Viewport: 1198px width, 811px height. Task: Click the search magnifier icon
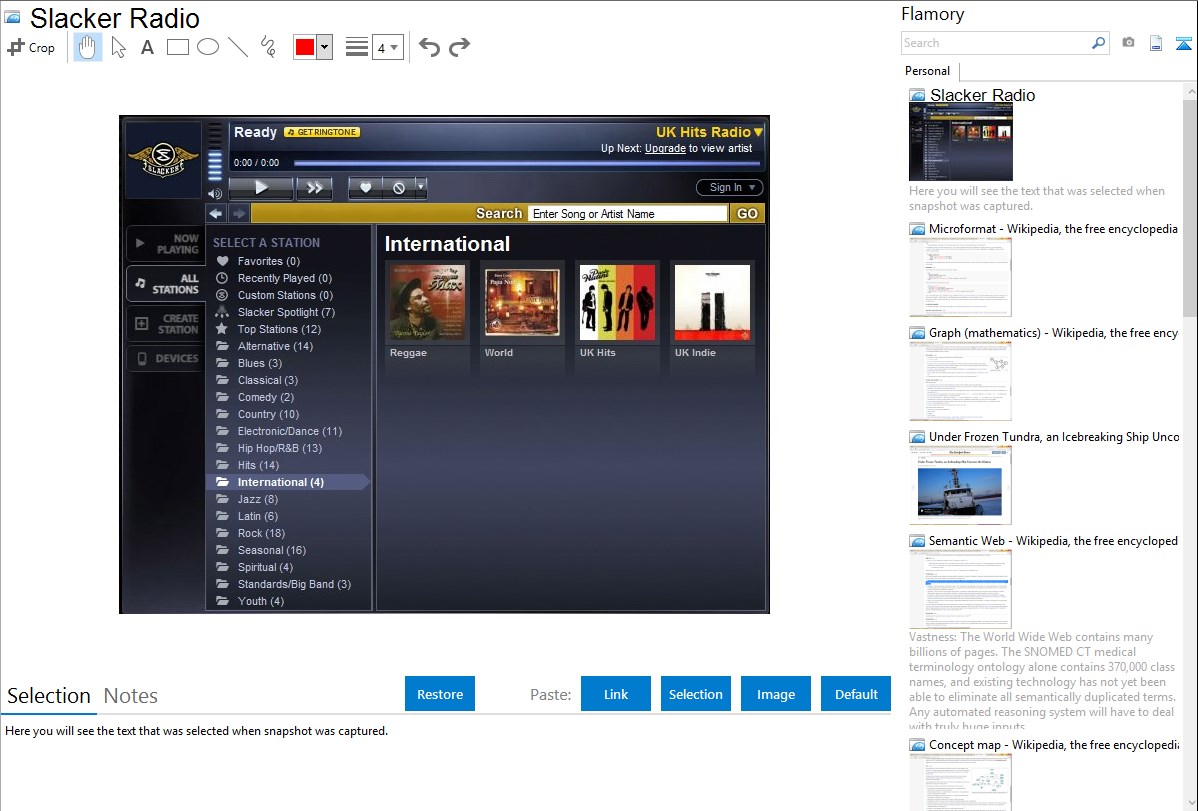pos(1099,43)
